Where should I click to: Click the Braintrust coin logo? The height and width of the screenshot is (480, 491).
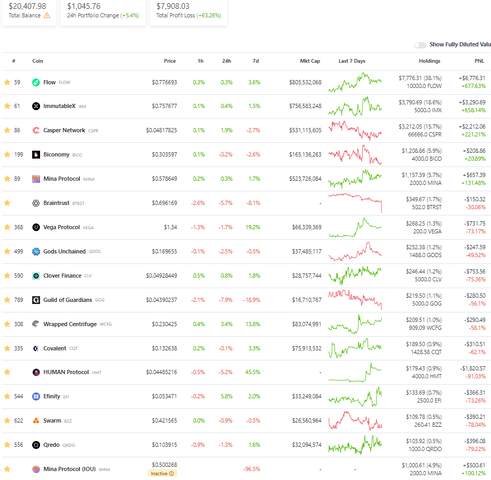tap(36, 203)
